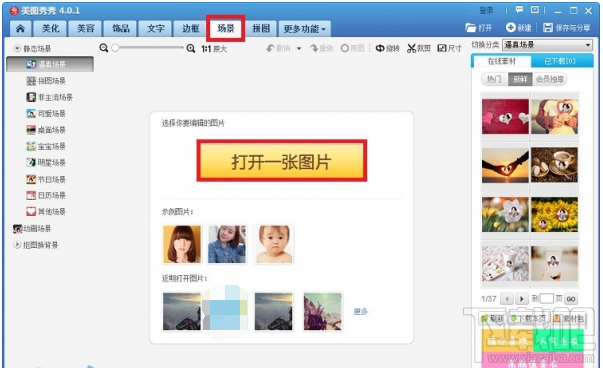Click the 旋转 rotate tool
Screen dimensions: 603x368
pyautogui.click(x=387, y=48)
